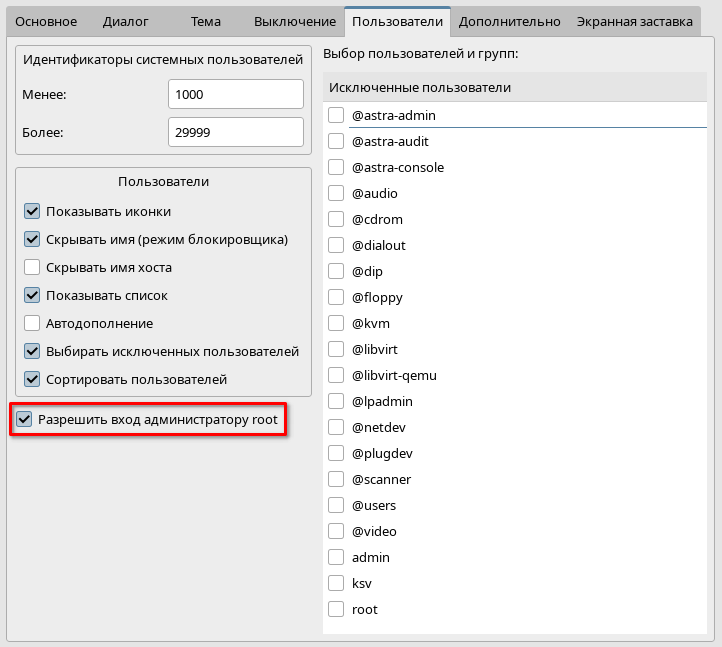The width and height of the screenshot is (722, 647).
Task: Toggle Разрешить вход администратору root
Action: coord(25,420)
